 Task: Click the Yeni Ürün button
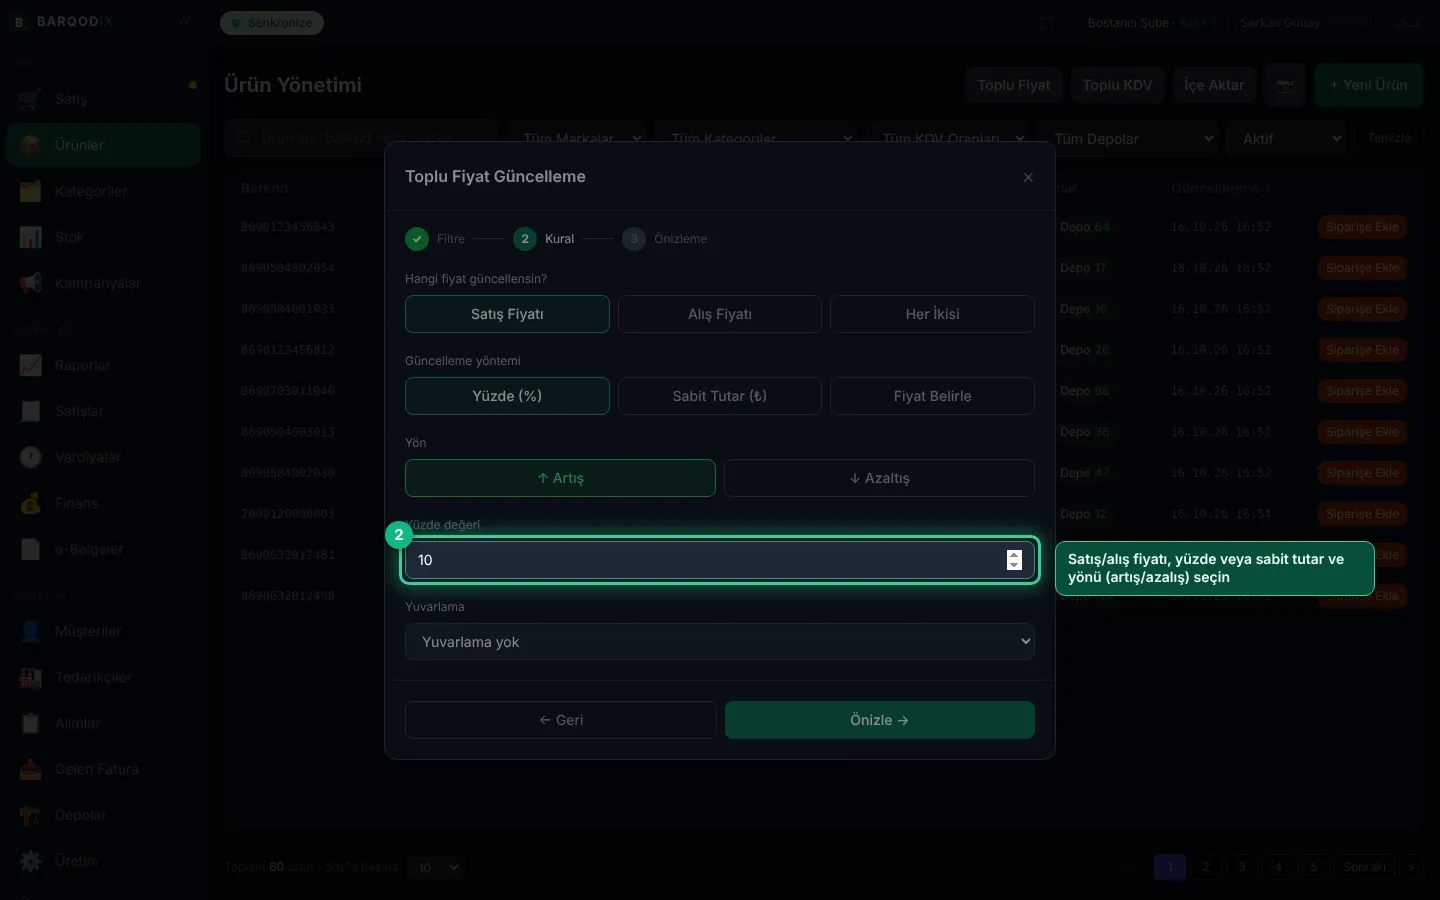click(1368, 85)
